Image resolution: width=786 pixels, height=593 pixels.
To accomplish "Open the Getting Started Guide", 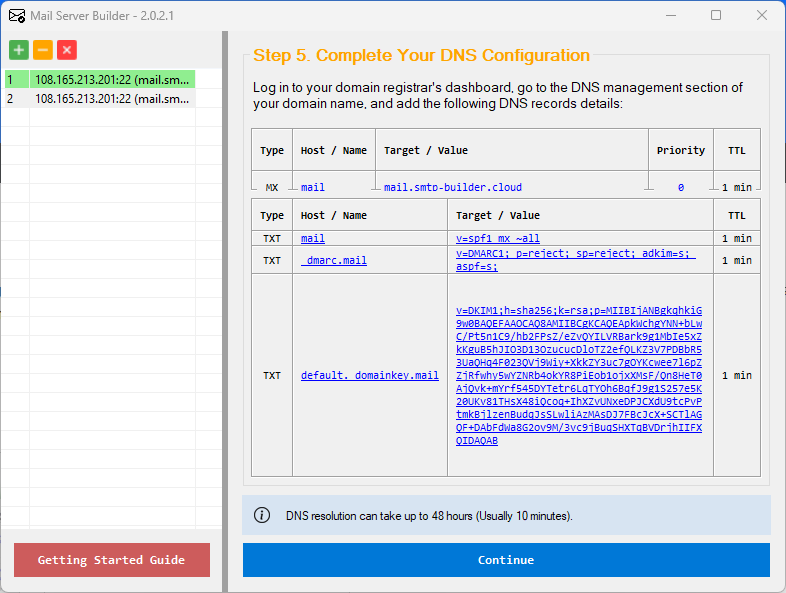I will pos(111,560).
